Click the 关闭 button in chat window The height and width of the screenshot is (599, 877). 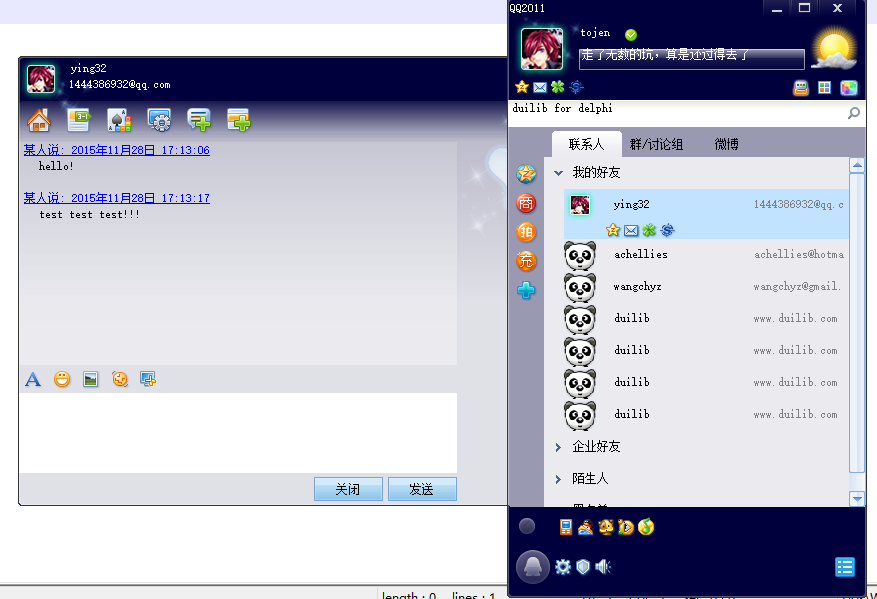pyautogui.click(x=348, y=489)
